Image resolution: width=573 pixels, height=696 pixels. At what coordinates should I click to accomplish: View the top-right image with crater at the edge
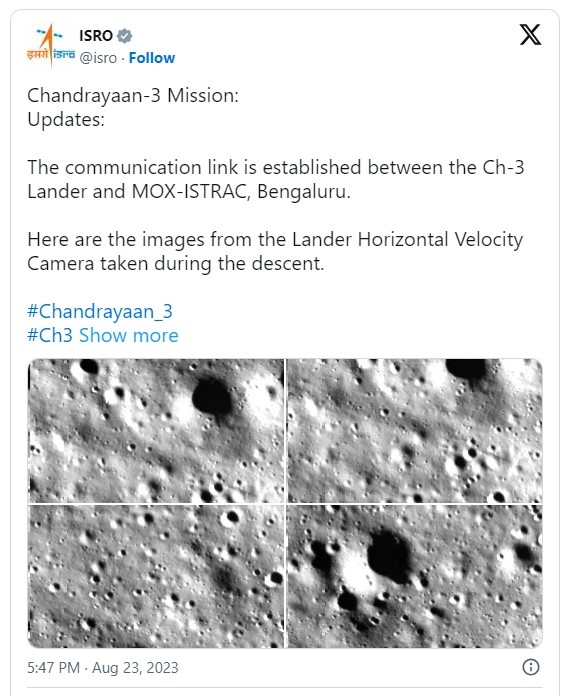pyautogui.click(x=415, y=431)
